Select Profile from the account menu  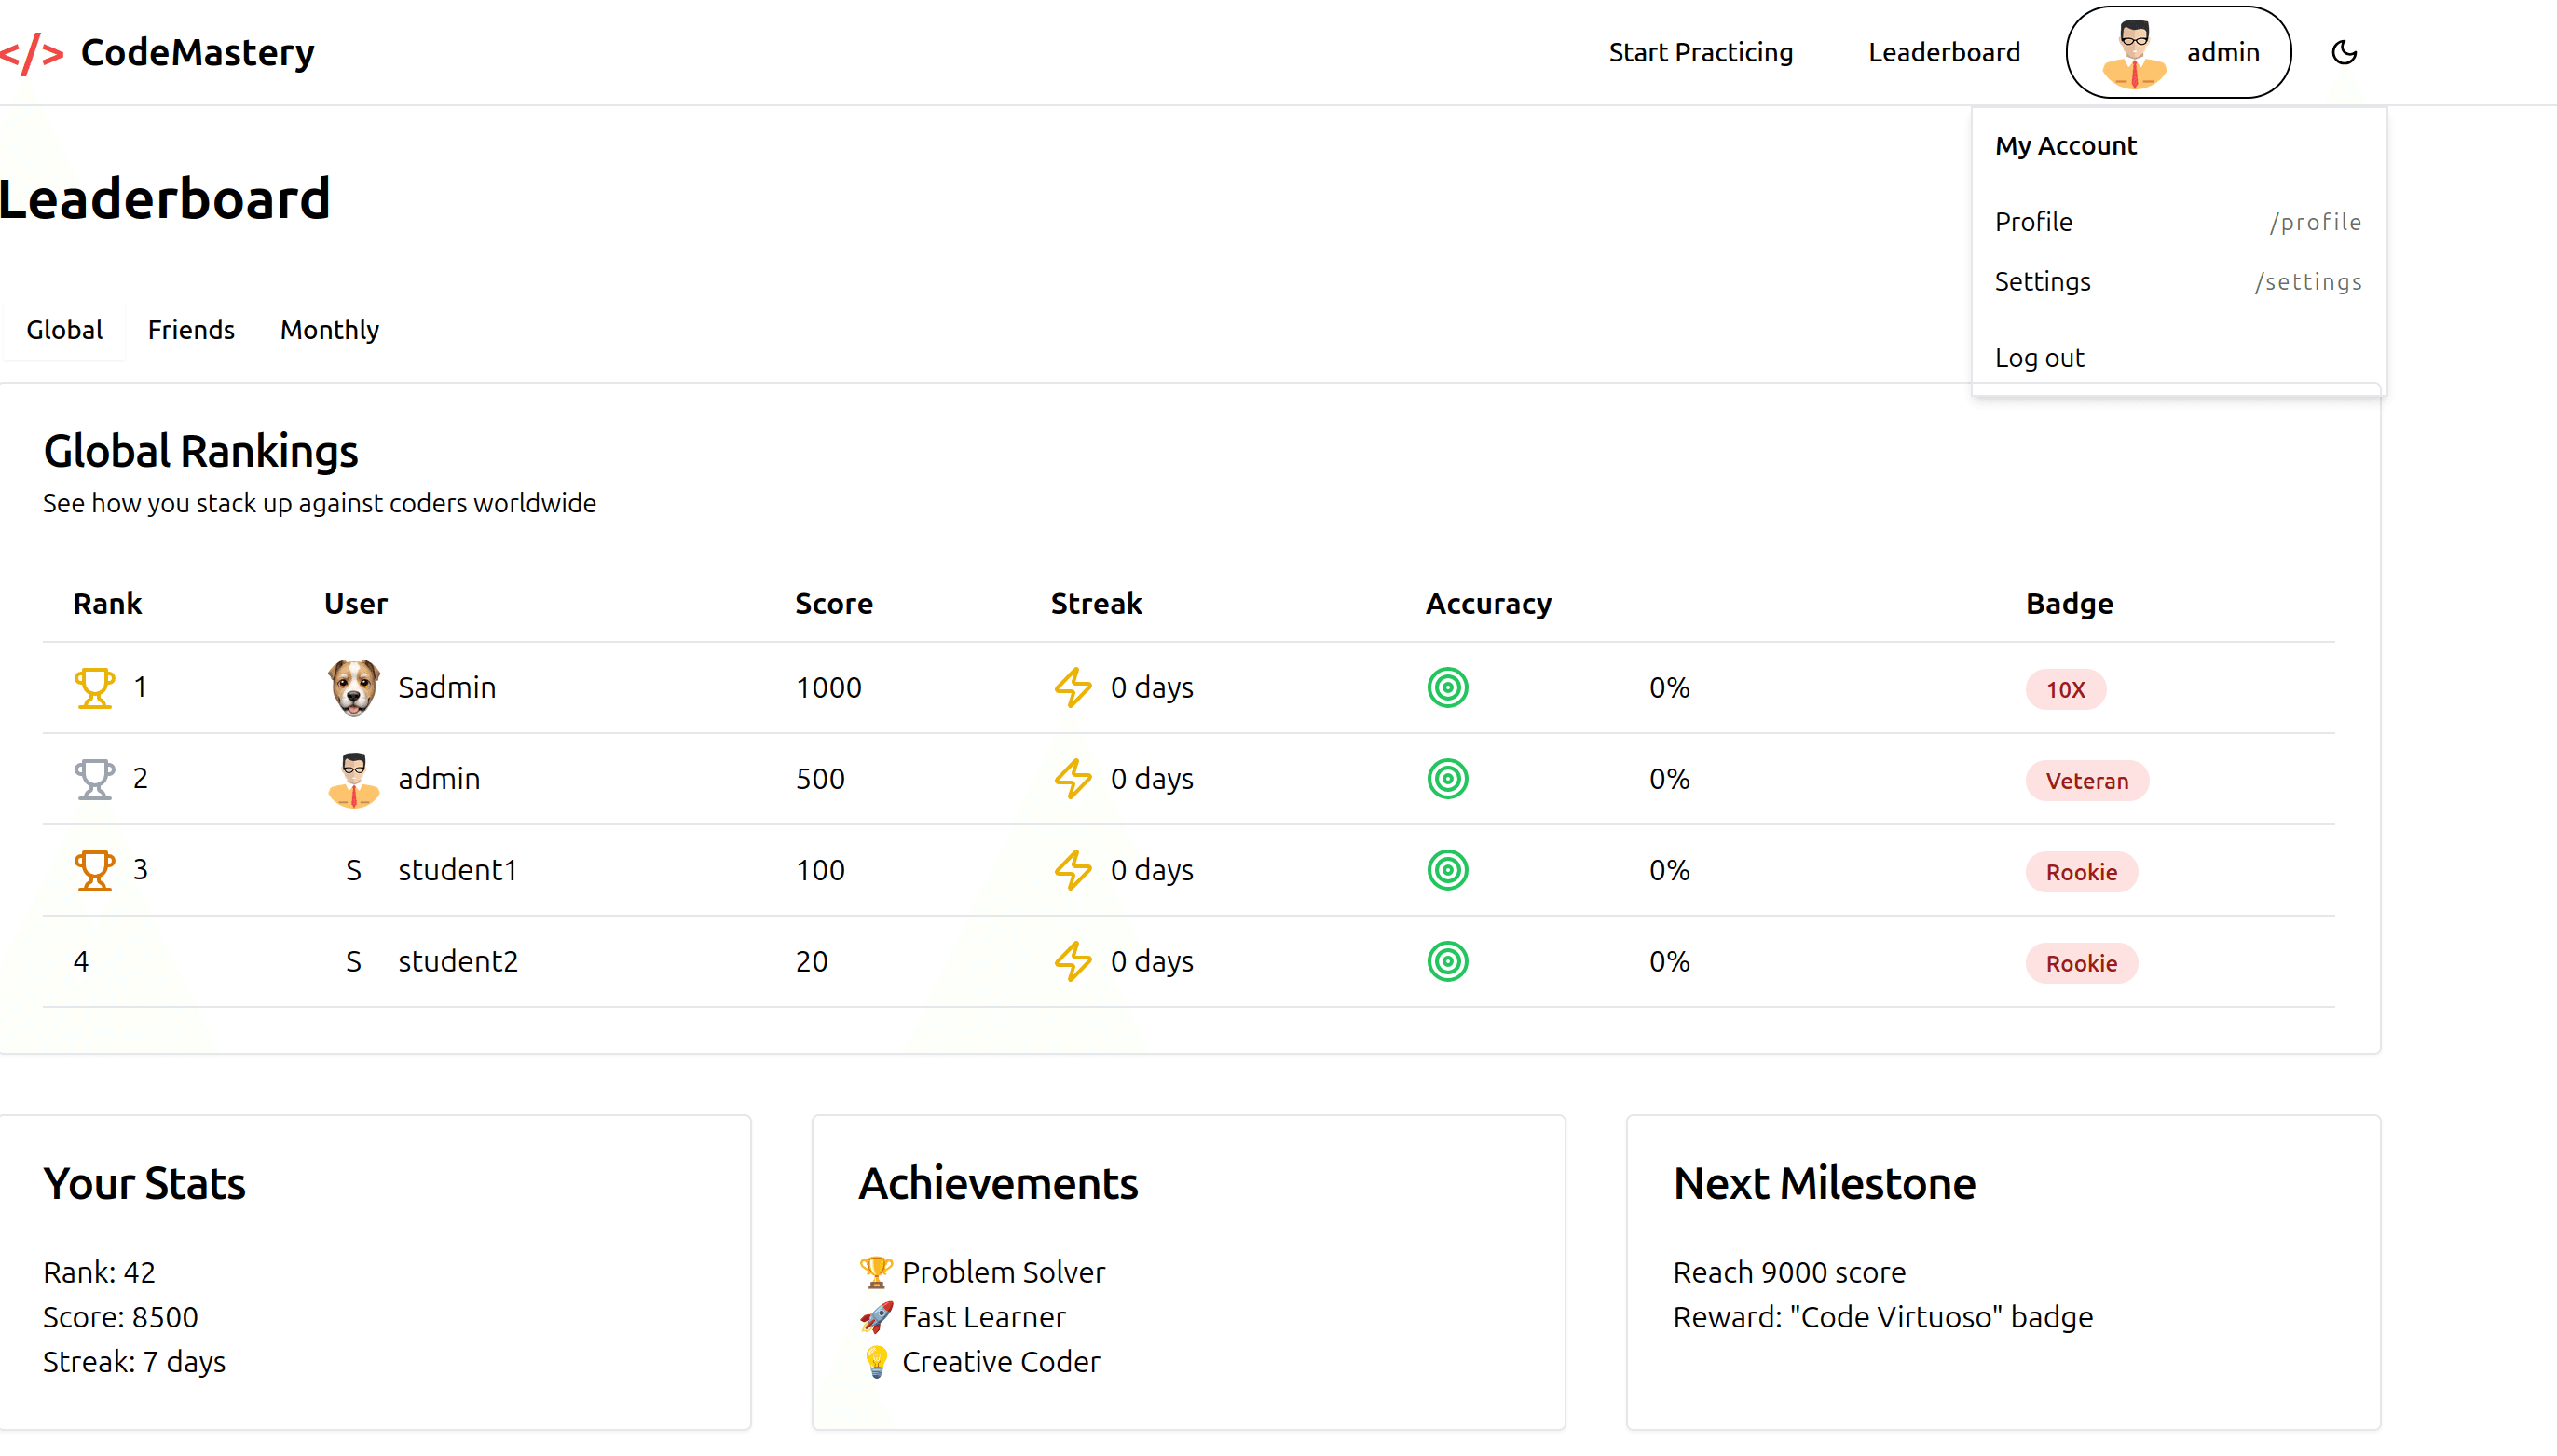coord(2034,222)
